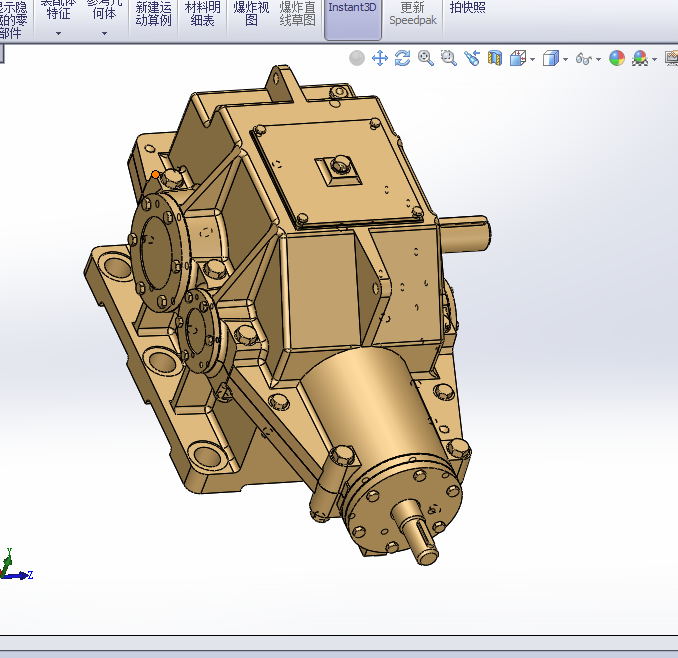Viewport: 678px width, 658px height.
Task: Click the 参考几何体 toolbar button
Action: pyautogui.click(x=104, y=11)
